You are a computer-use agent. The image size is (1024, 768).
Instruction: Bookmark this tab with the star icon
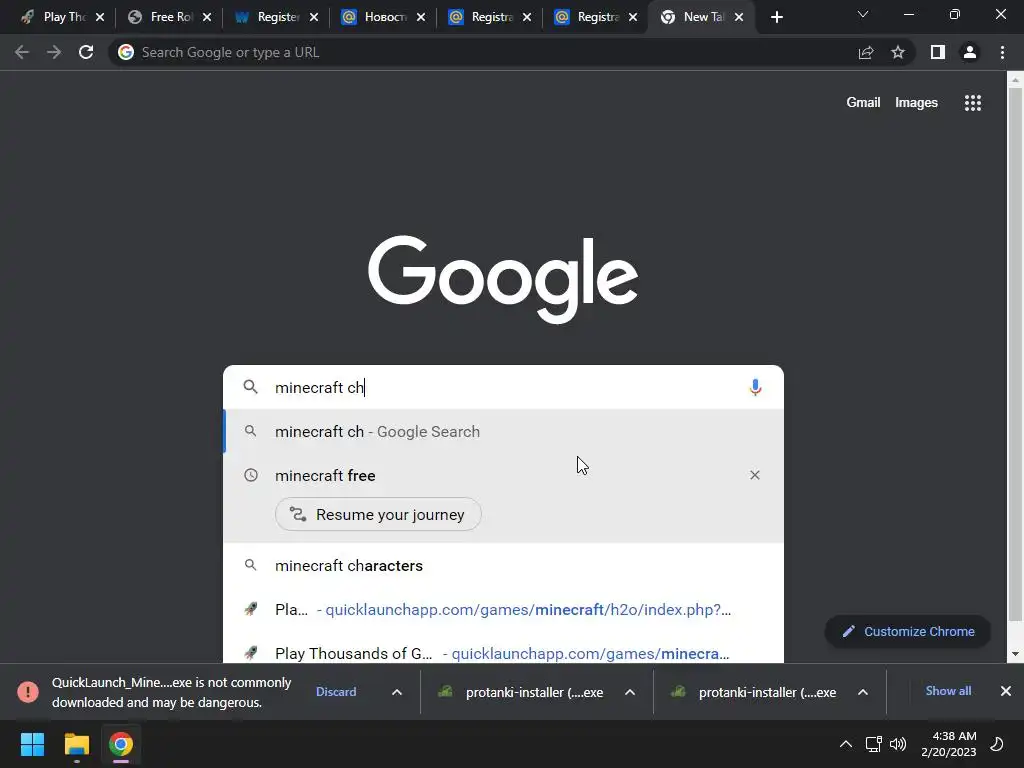pyautogui.click(x=898, y=52)
